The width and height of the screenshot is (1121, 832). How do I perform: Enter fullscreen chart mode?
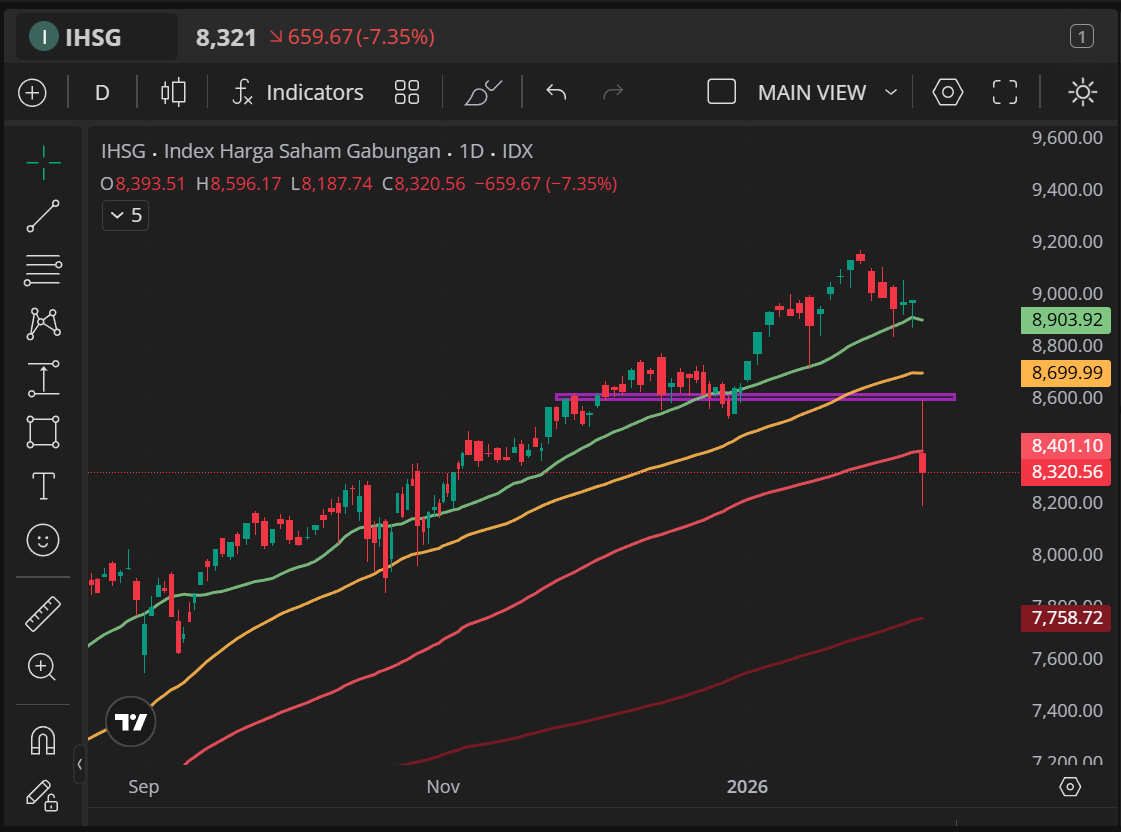tap(1004, 93)
